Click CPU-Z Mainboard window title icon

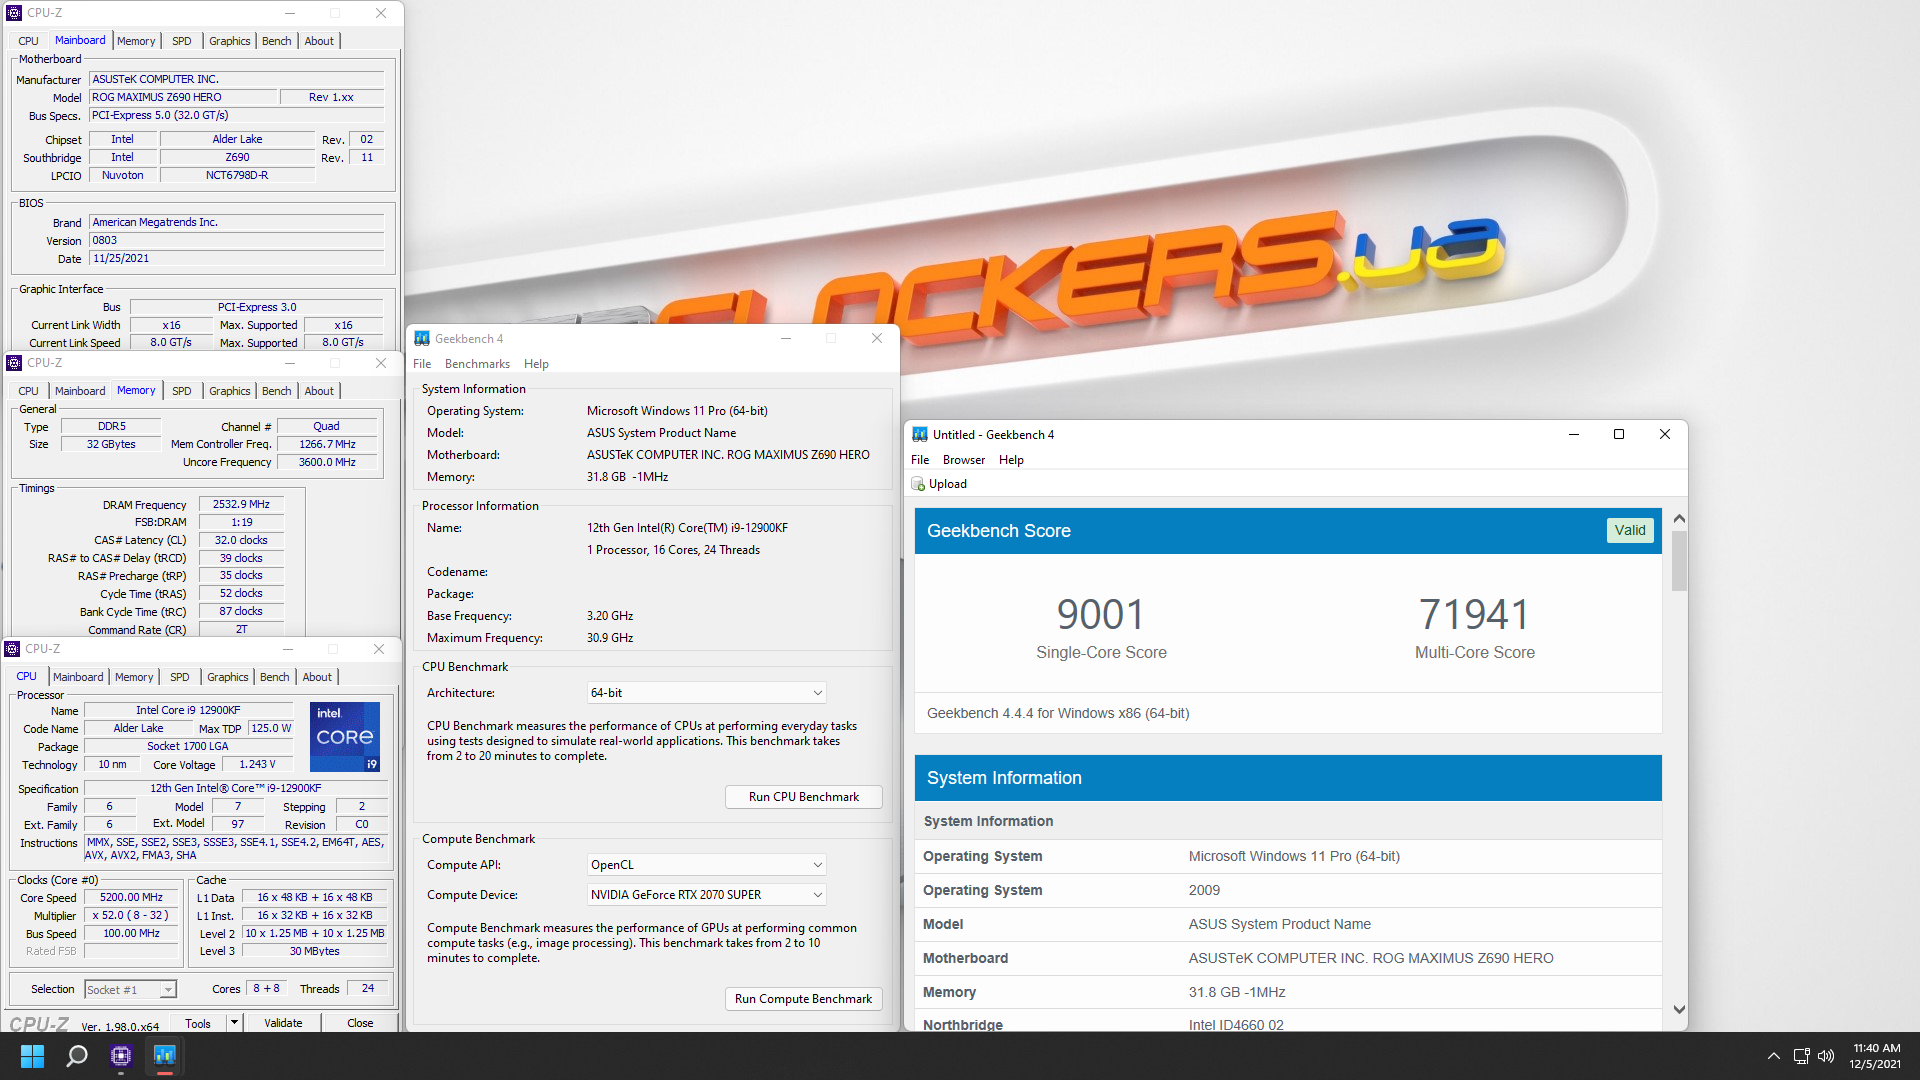click(14, 13)
